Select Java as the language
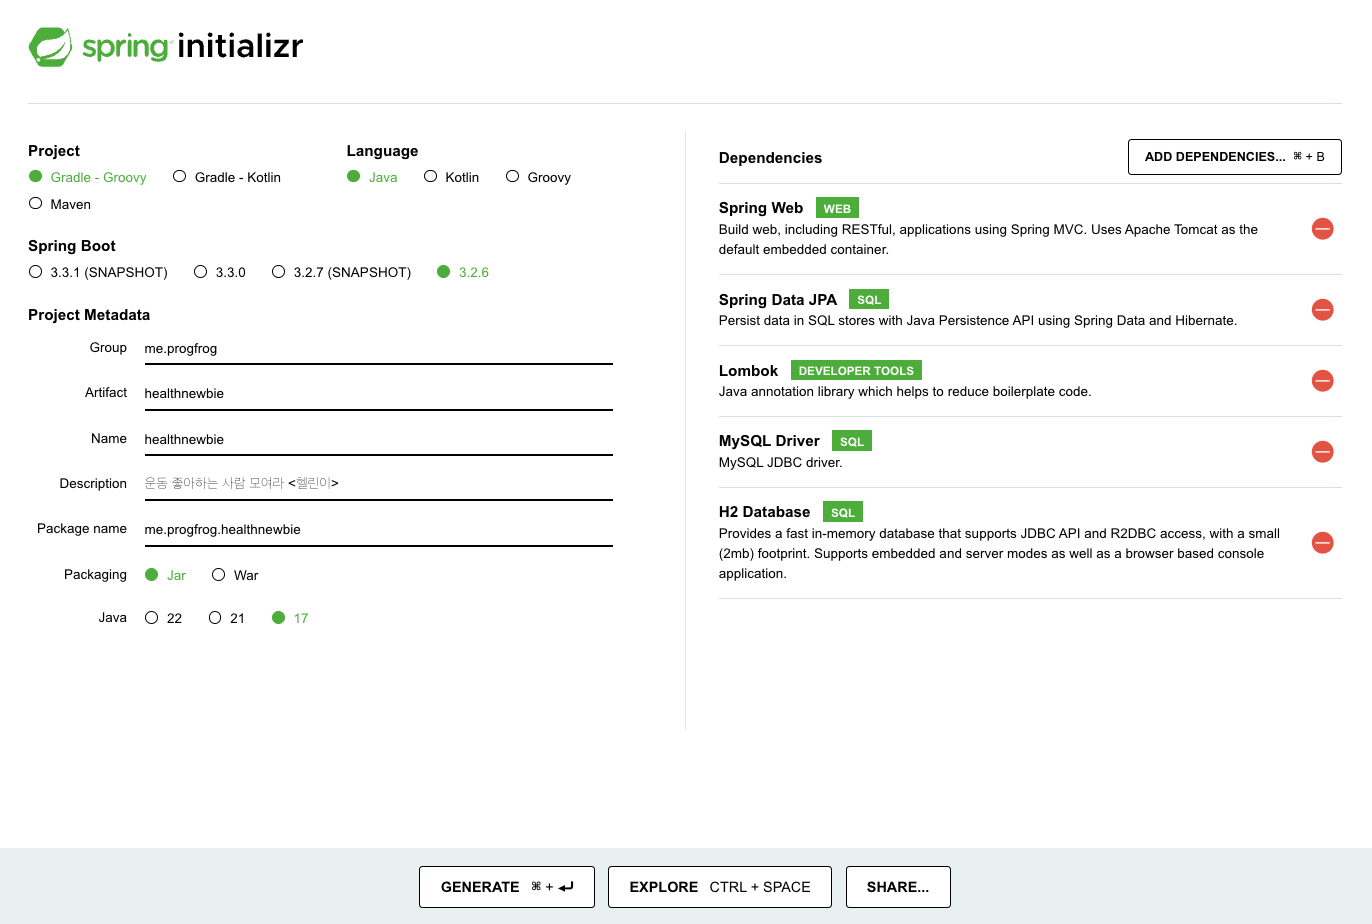This screenshot has width=1372, height=924. [x=372, y=177]
